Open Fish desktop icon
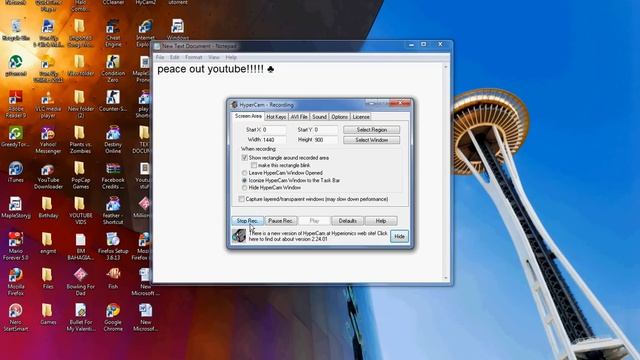This screenshot has width=640, height=360. [113, 278]
